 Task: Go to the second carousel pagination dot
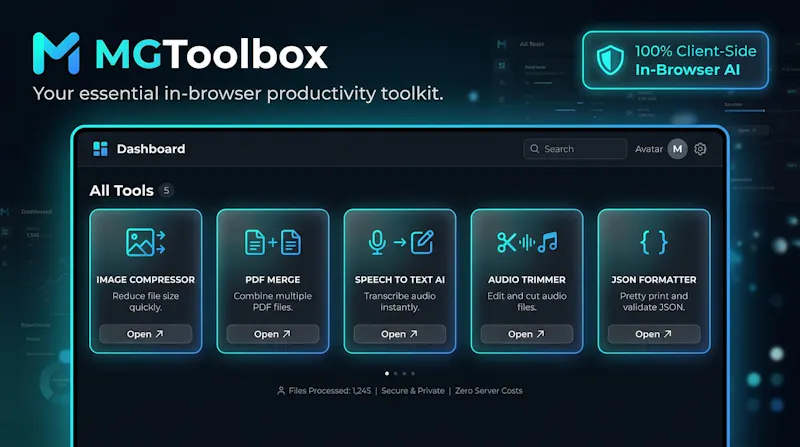pos(395,374)
